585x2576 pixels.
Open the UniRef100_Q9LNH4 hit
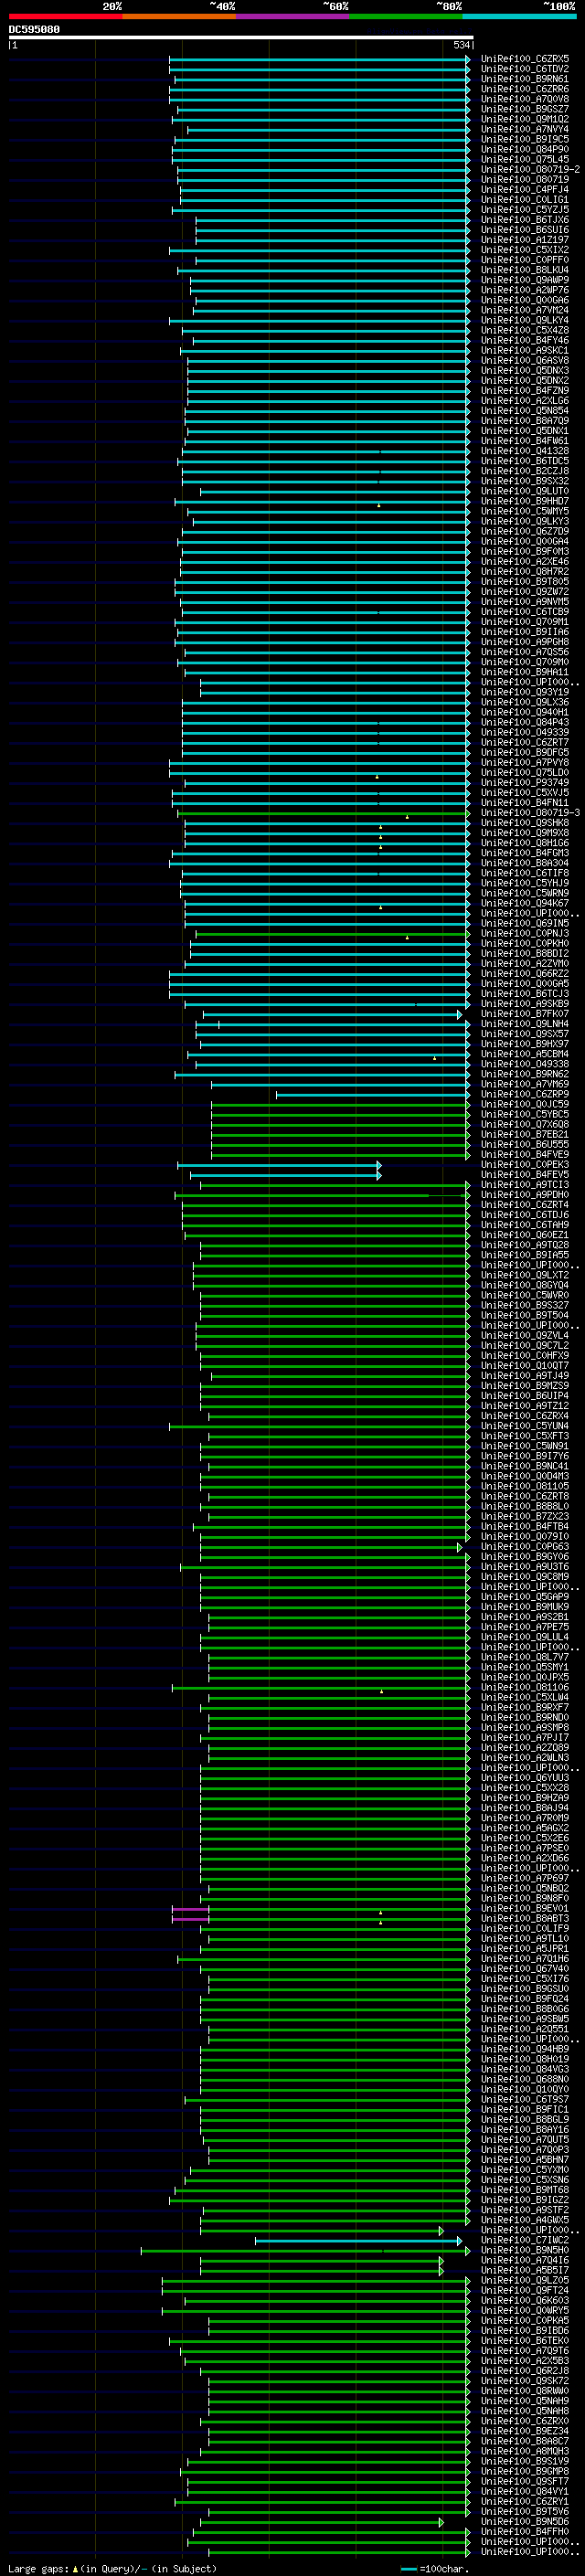[x=525, y=1024]
